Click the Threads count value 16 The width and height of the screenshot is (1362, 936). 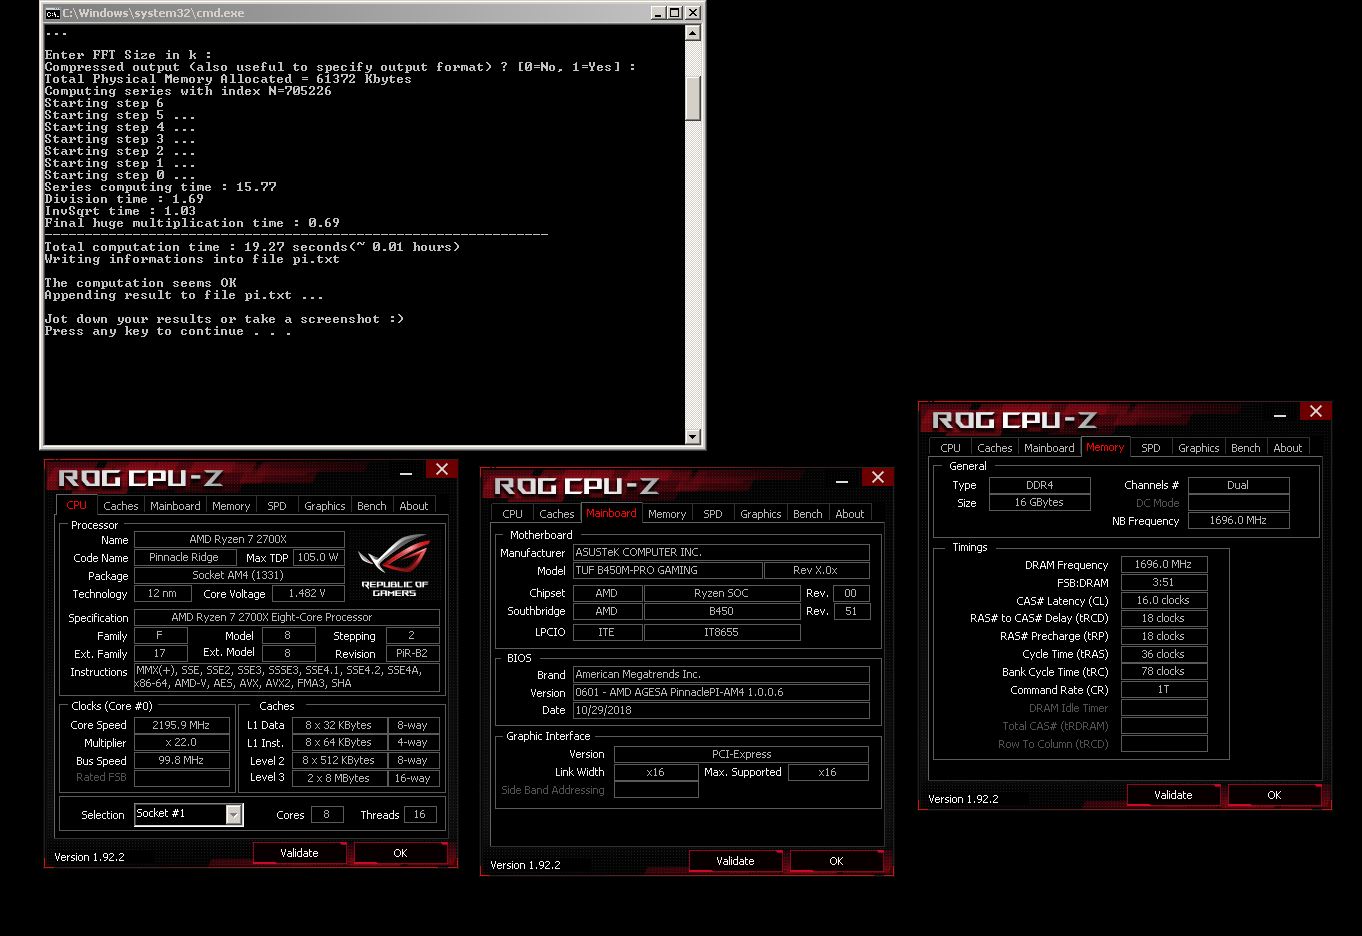(x=420, y=814)
